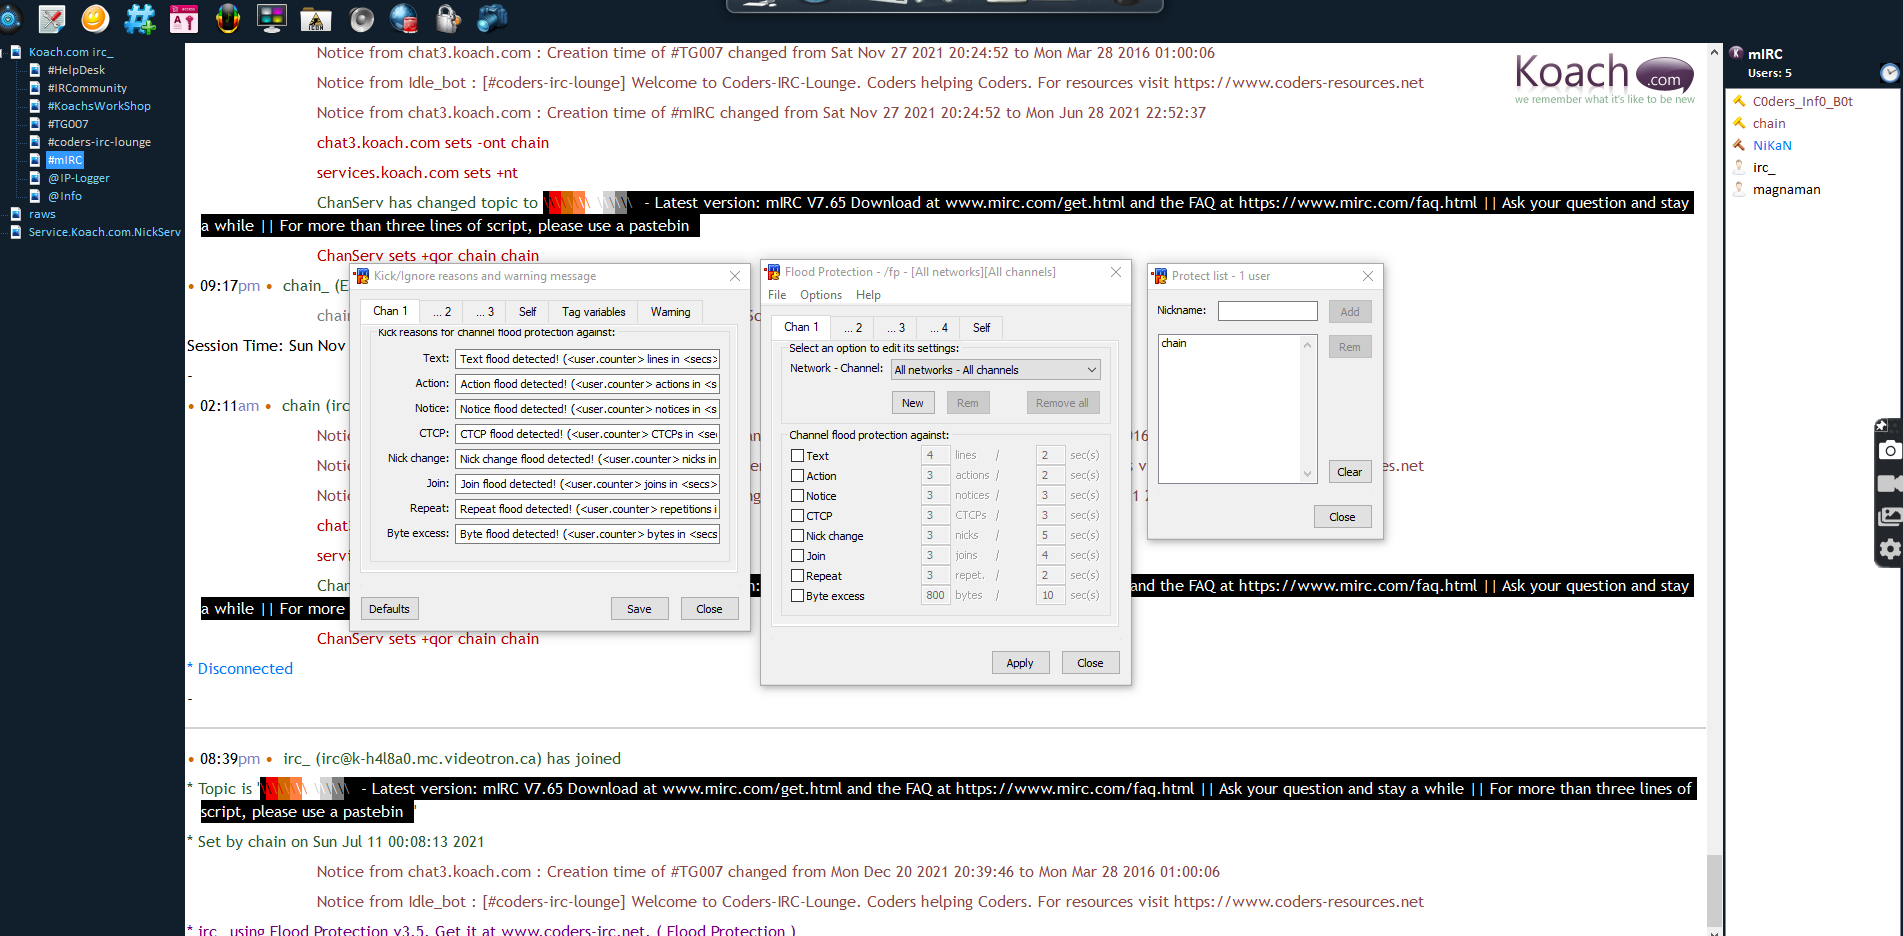Open the ICON folder toolbar icon
This screenshot has width=1903, height=936.
[316, 18]
